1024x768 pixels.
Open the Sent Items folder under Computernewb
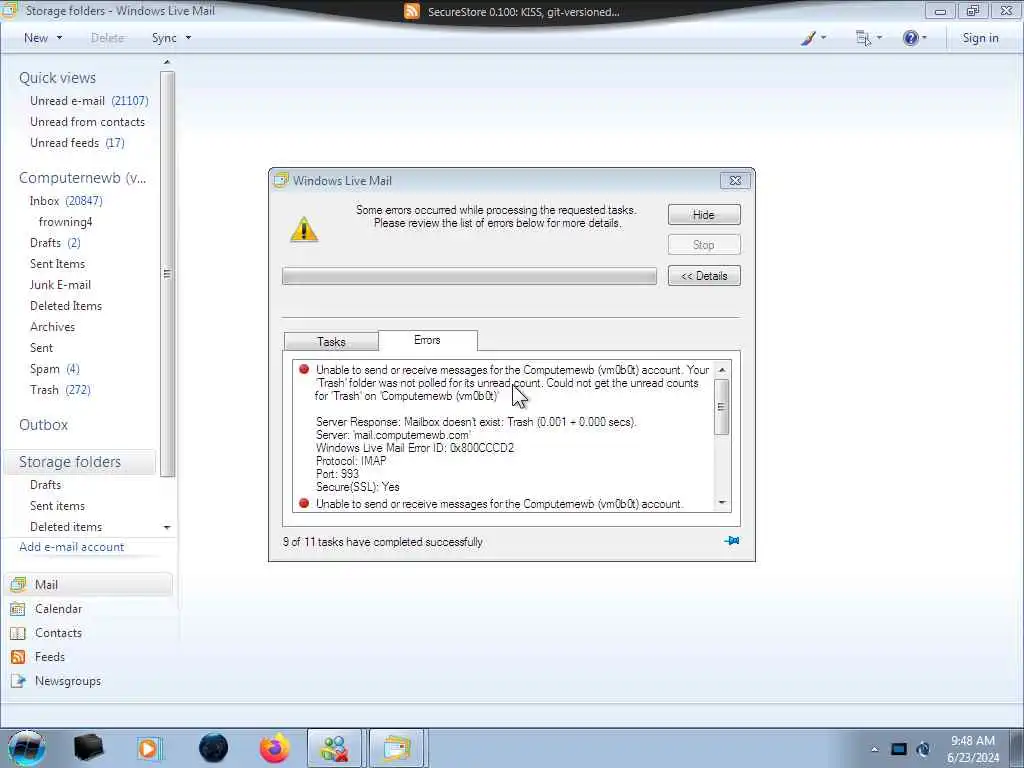point(57,264)
